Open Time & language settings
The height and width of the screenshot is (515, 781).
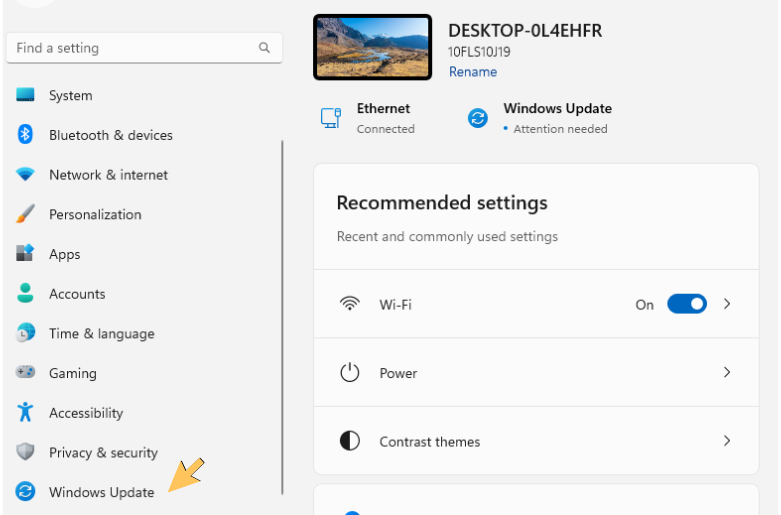tap(102, 334)
